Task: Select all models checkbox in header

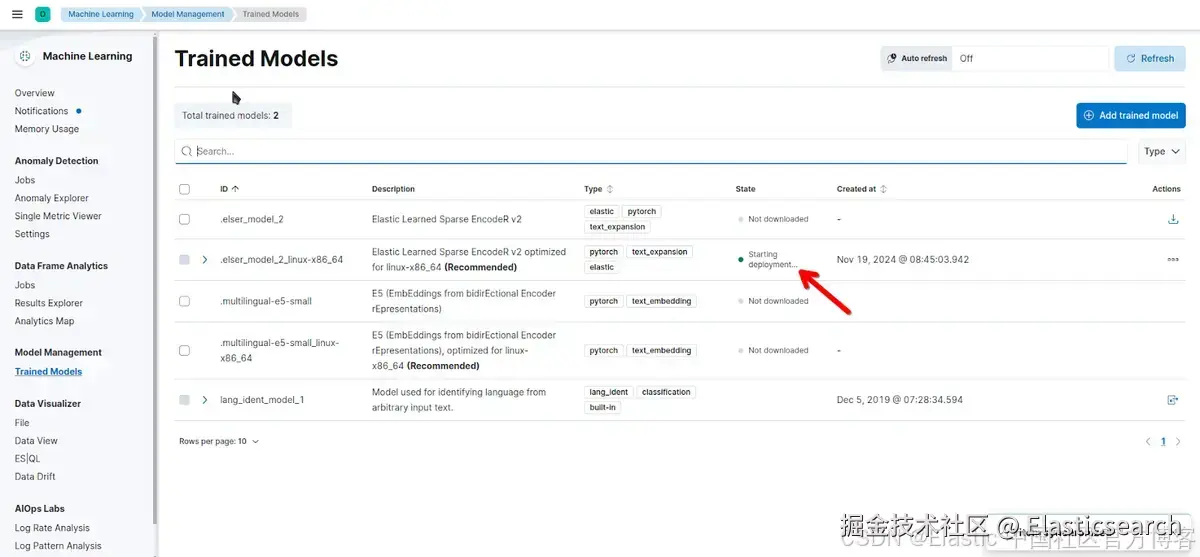Action: (184, 189)
